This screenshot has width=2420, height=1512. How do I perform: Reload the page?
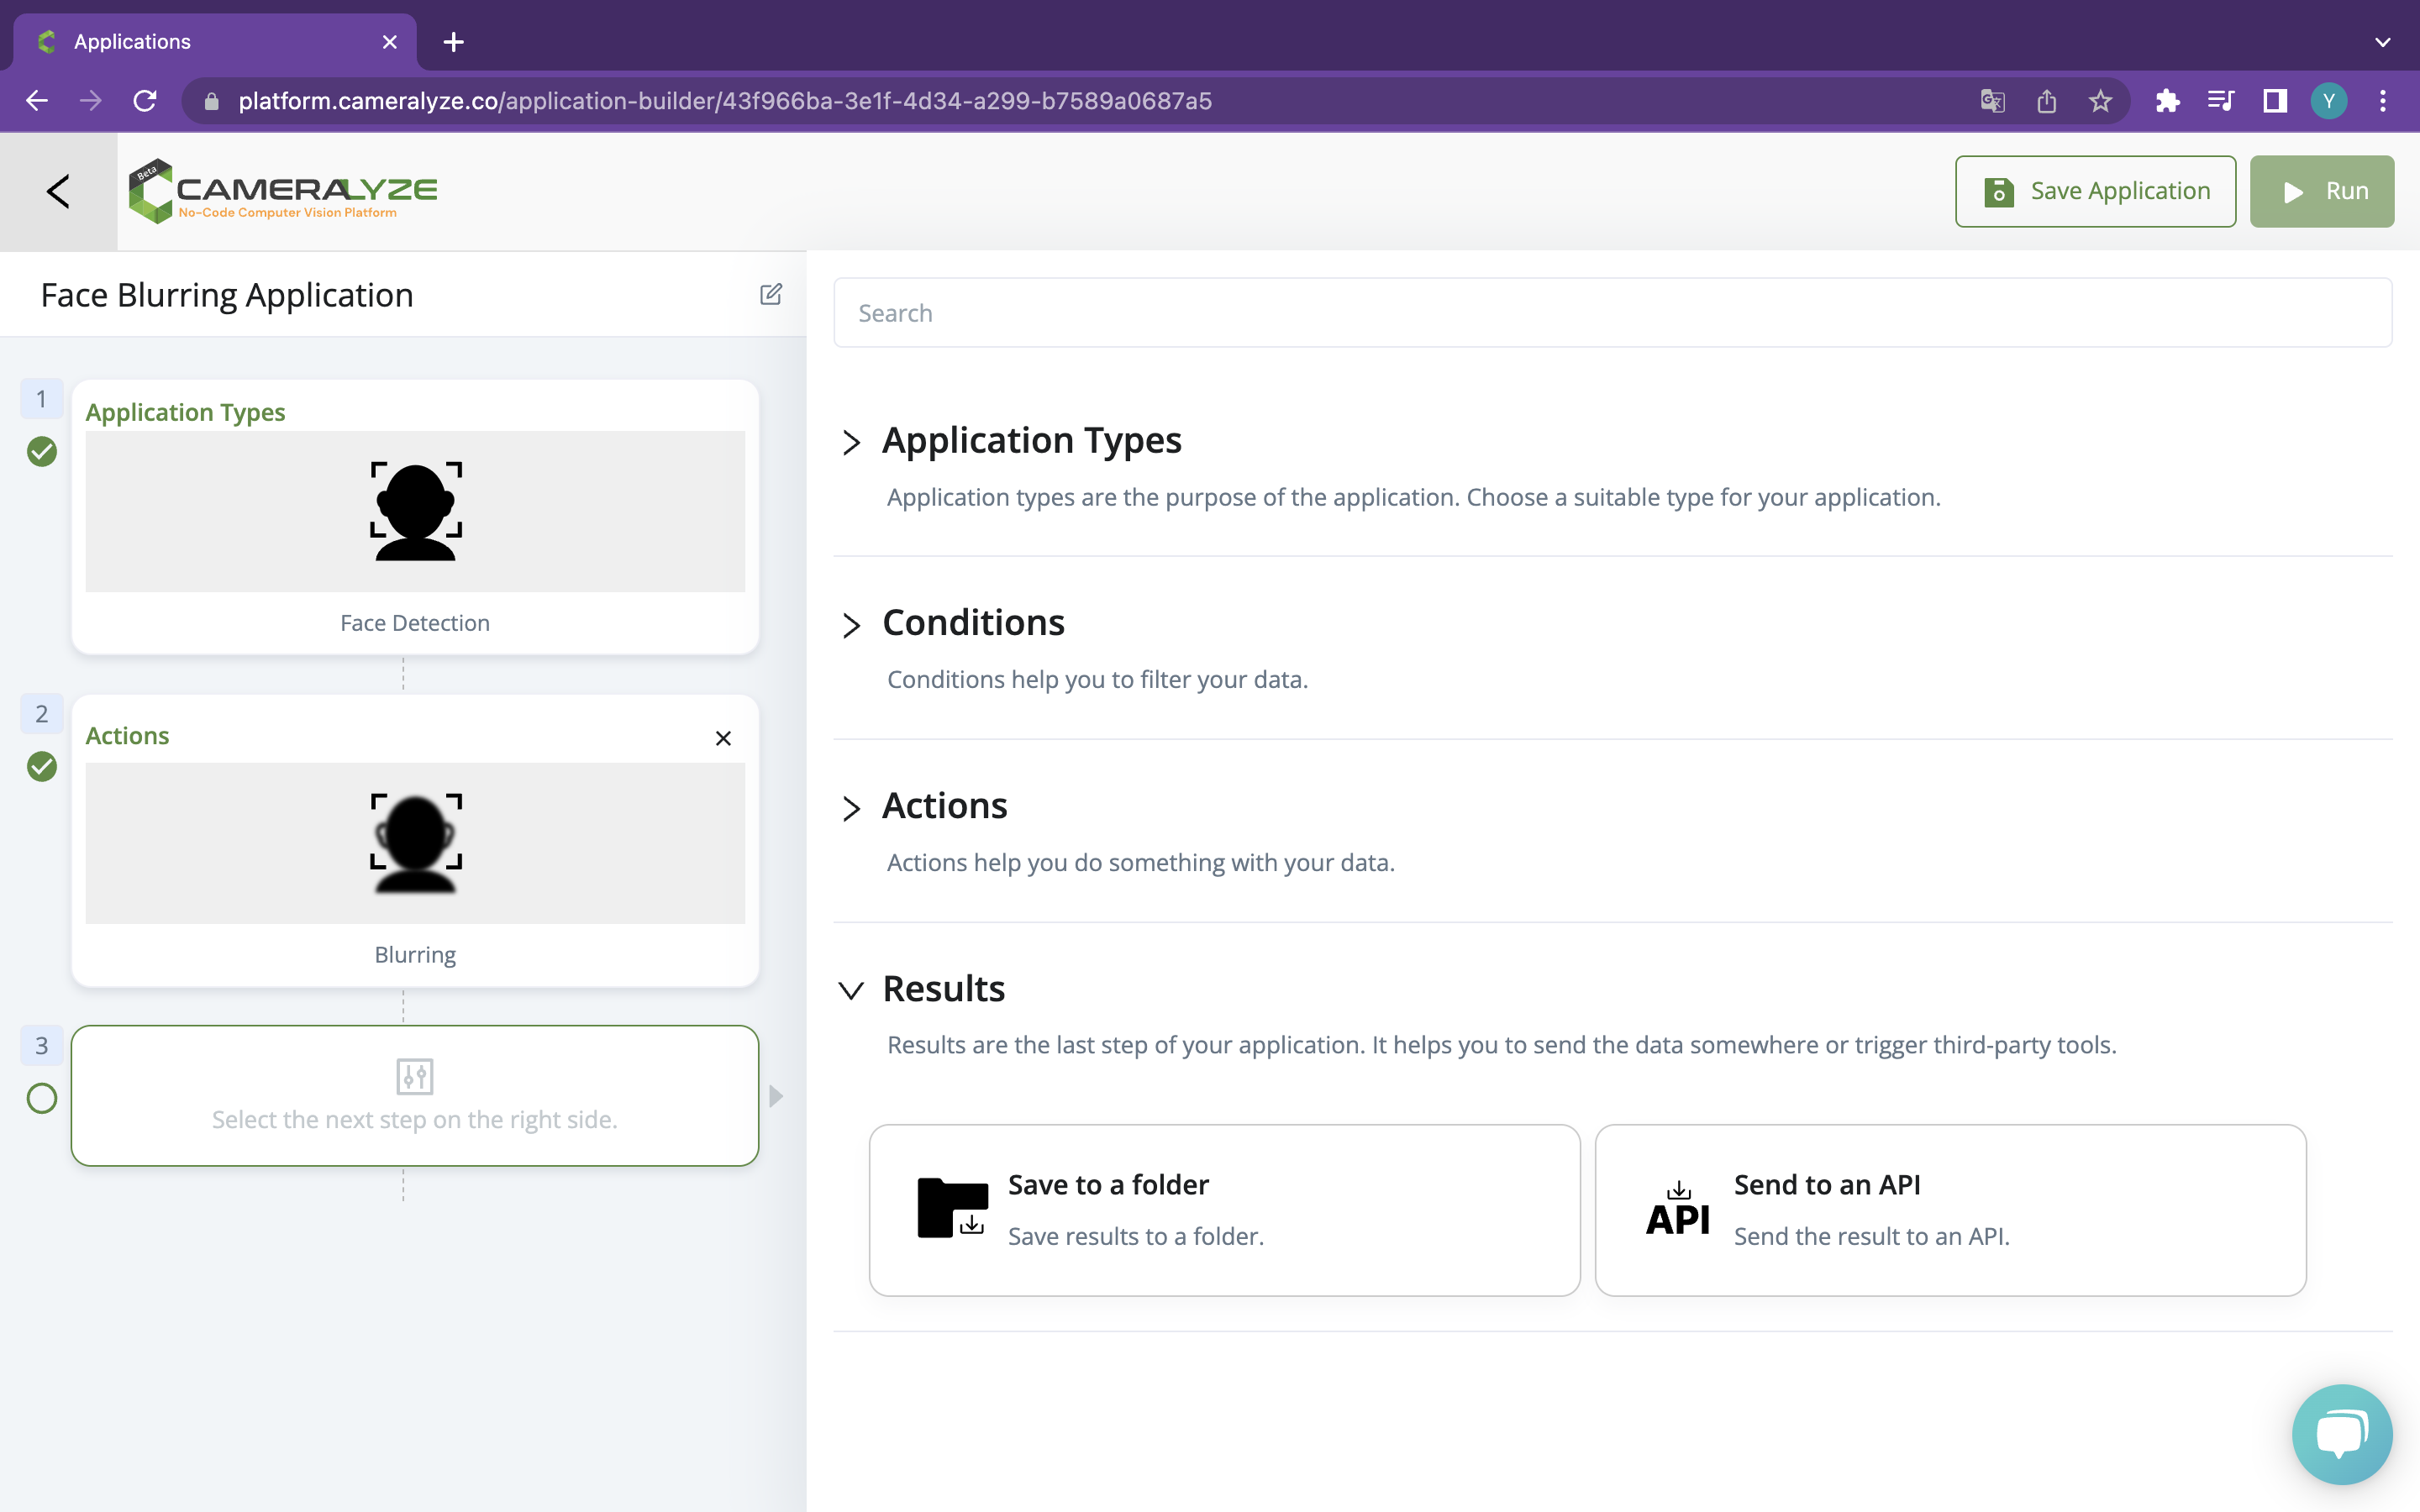click(145, 101)
